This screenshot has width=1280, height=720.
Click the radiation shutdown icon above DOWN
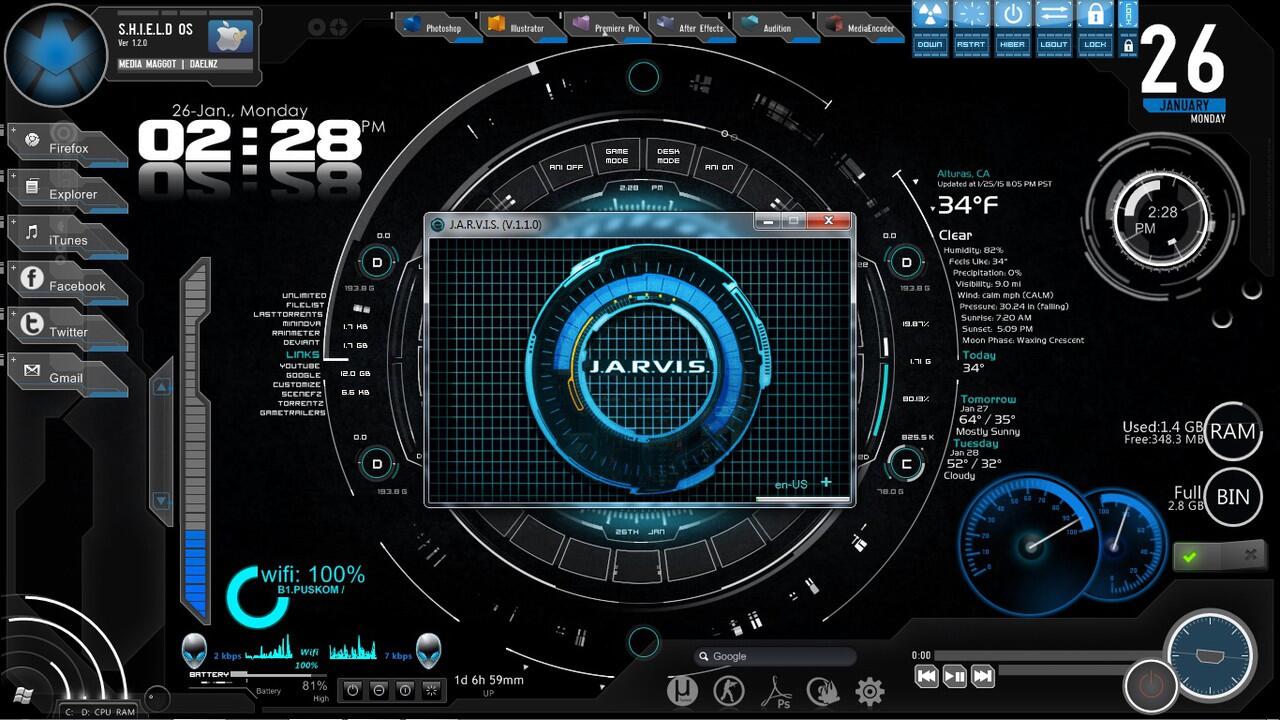coord(930,14)
